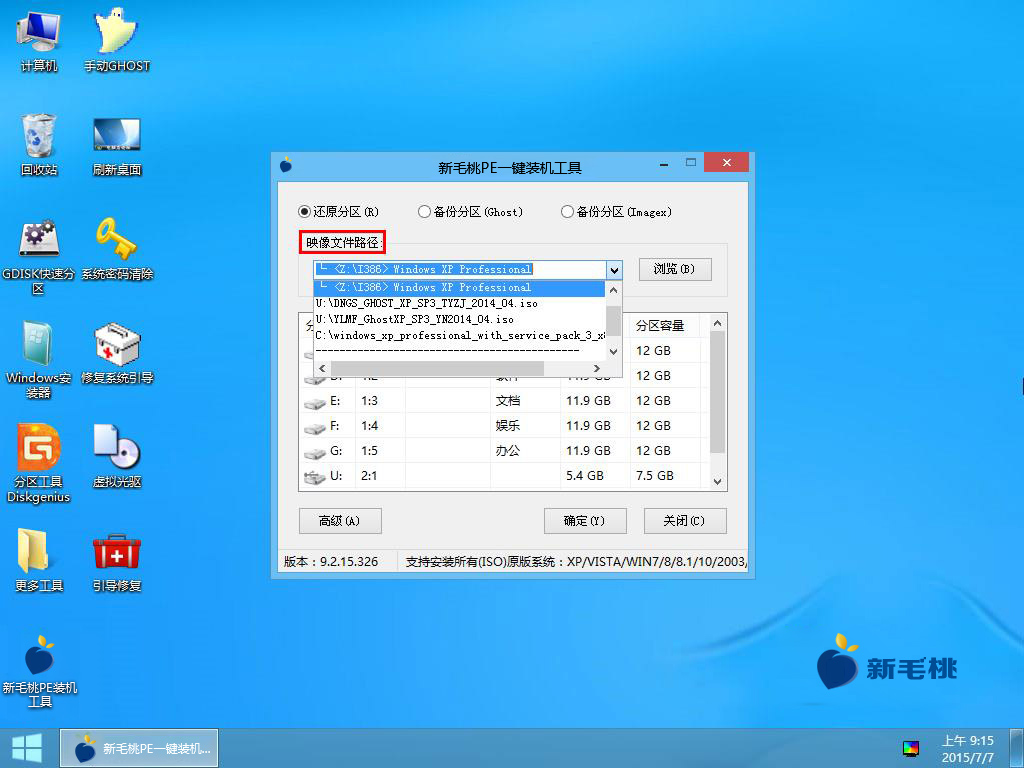Click the 版本：9.2.15.326 status text
This screenshot has width=1024, height=768.
pyautogui.click(x=331, y=562)
